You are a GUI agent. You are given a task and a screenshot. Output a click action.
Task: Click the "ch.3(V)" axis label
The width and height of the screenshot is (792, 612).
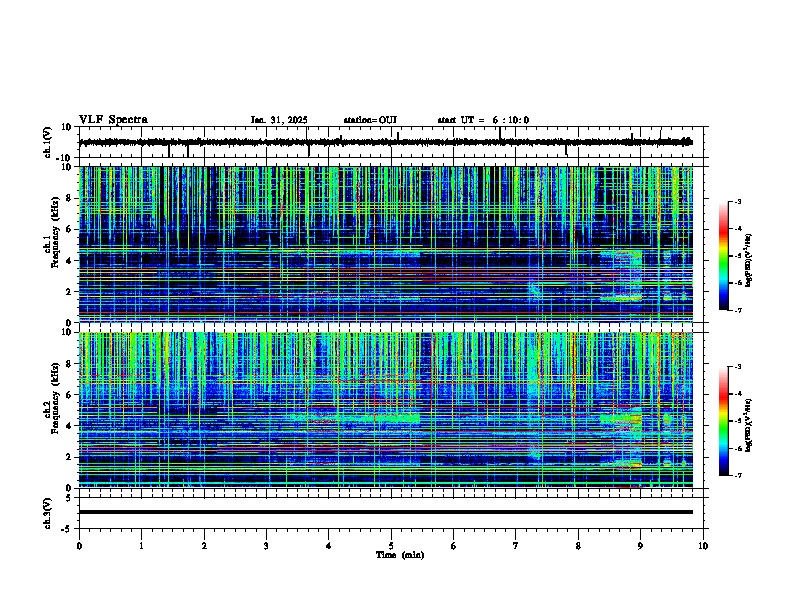47,513
